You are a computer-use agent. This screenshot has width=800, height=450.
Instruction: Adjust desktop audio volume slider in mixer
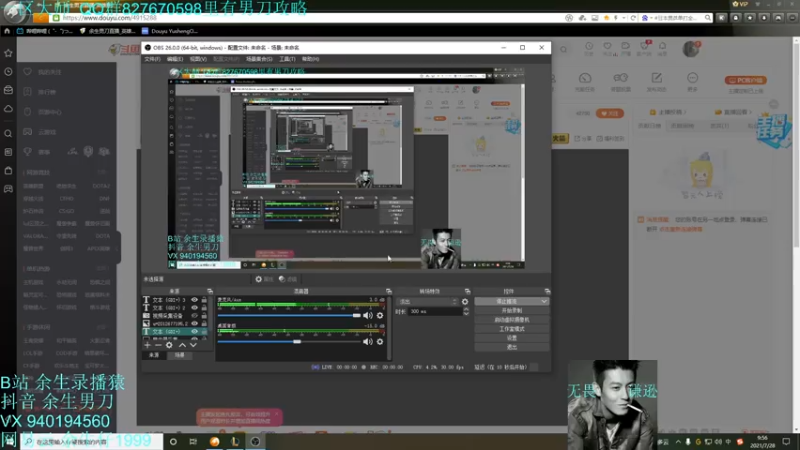(x=289, y=341)
